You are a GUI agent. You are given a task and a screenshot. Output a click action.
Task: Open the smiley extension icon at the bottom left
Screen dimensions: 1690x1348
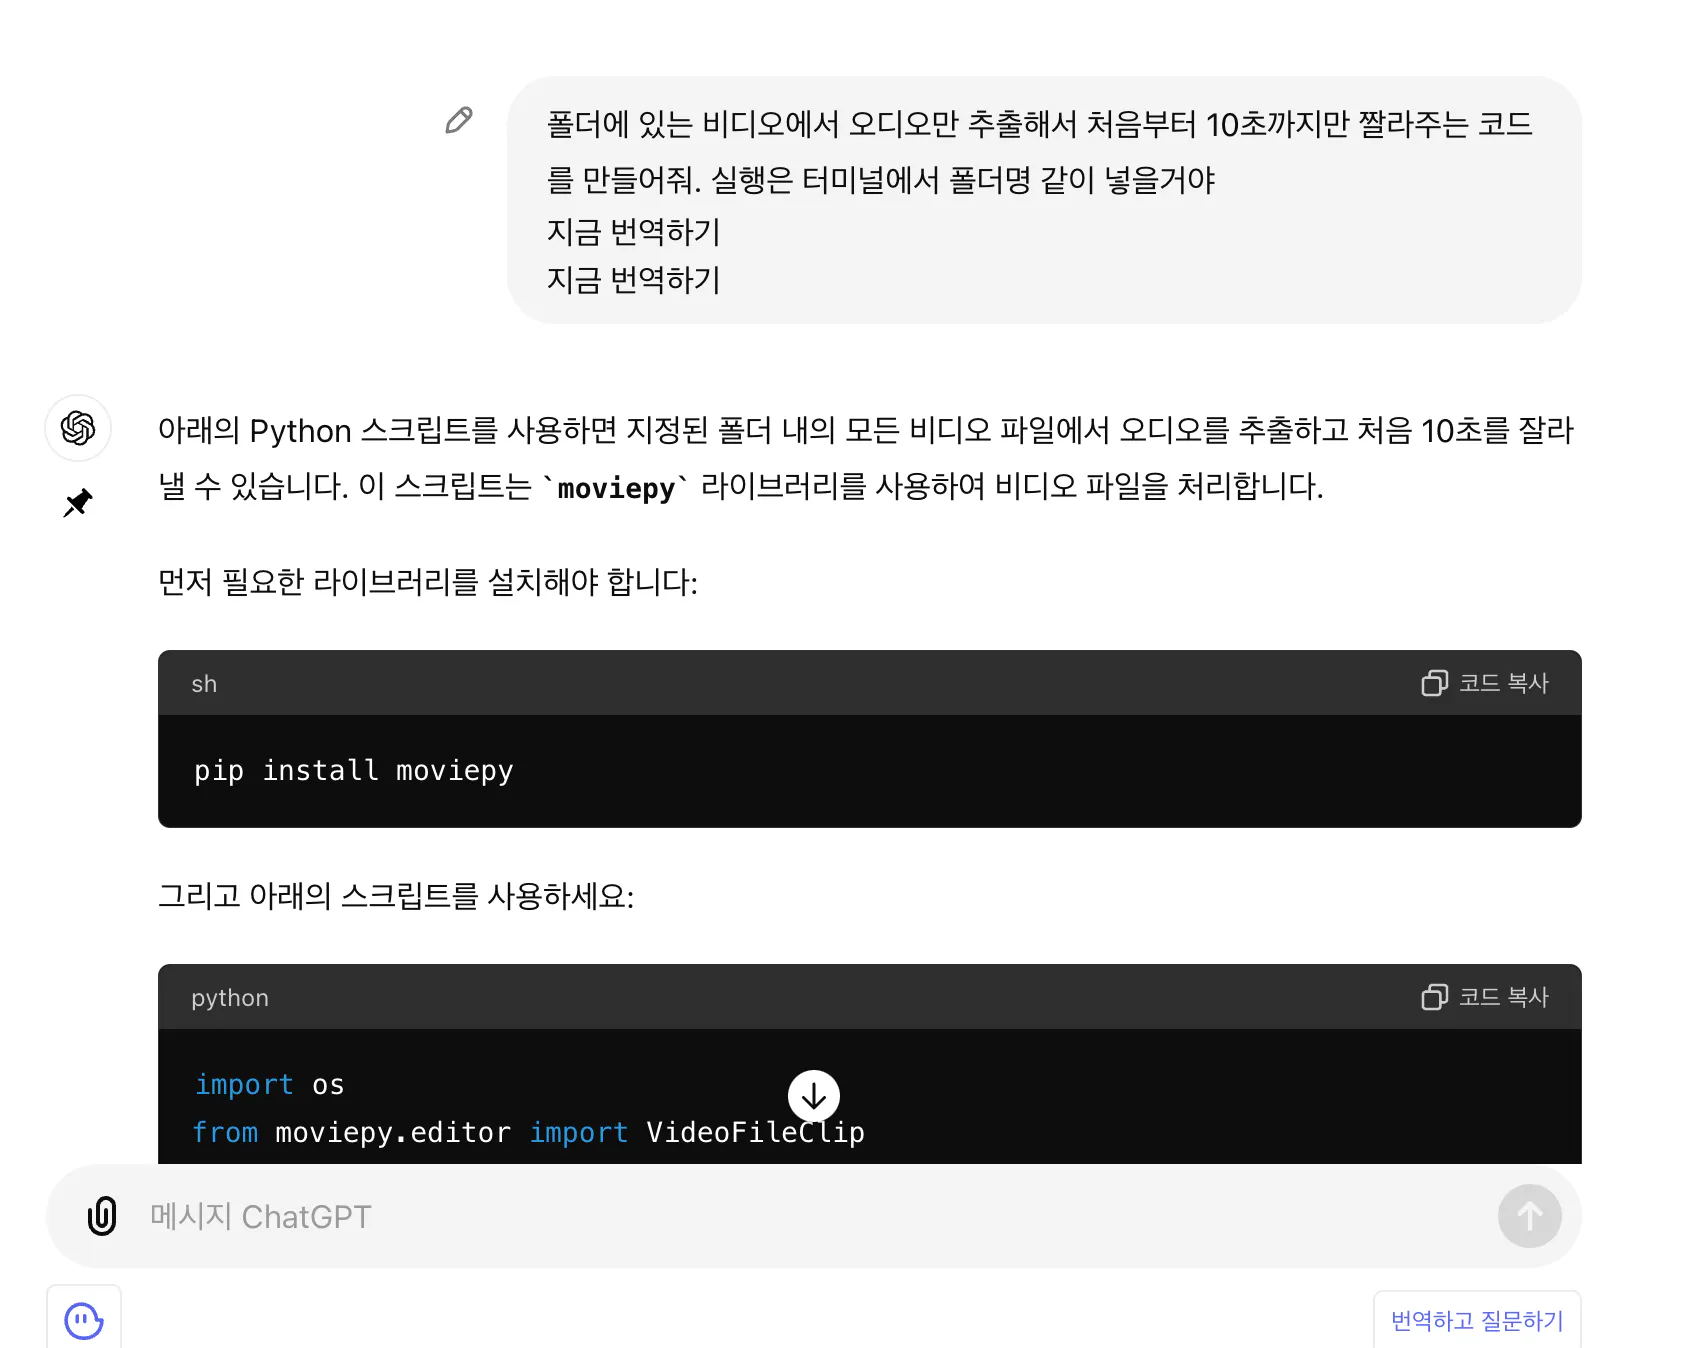84,1320
